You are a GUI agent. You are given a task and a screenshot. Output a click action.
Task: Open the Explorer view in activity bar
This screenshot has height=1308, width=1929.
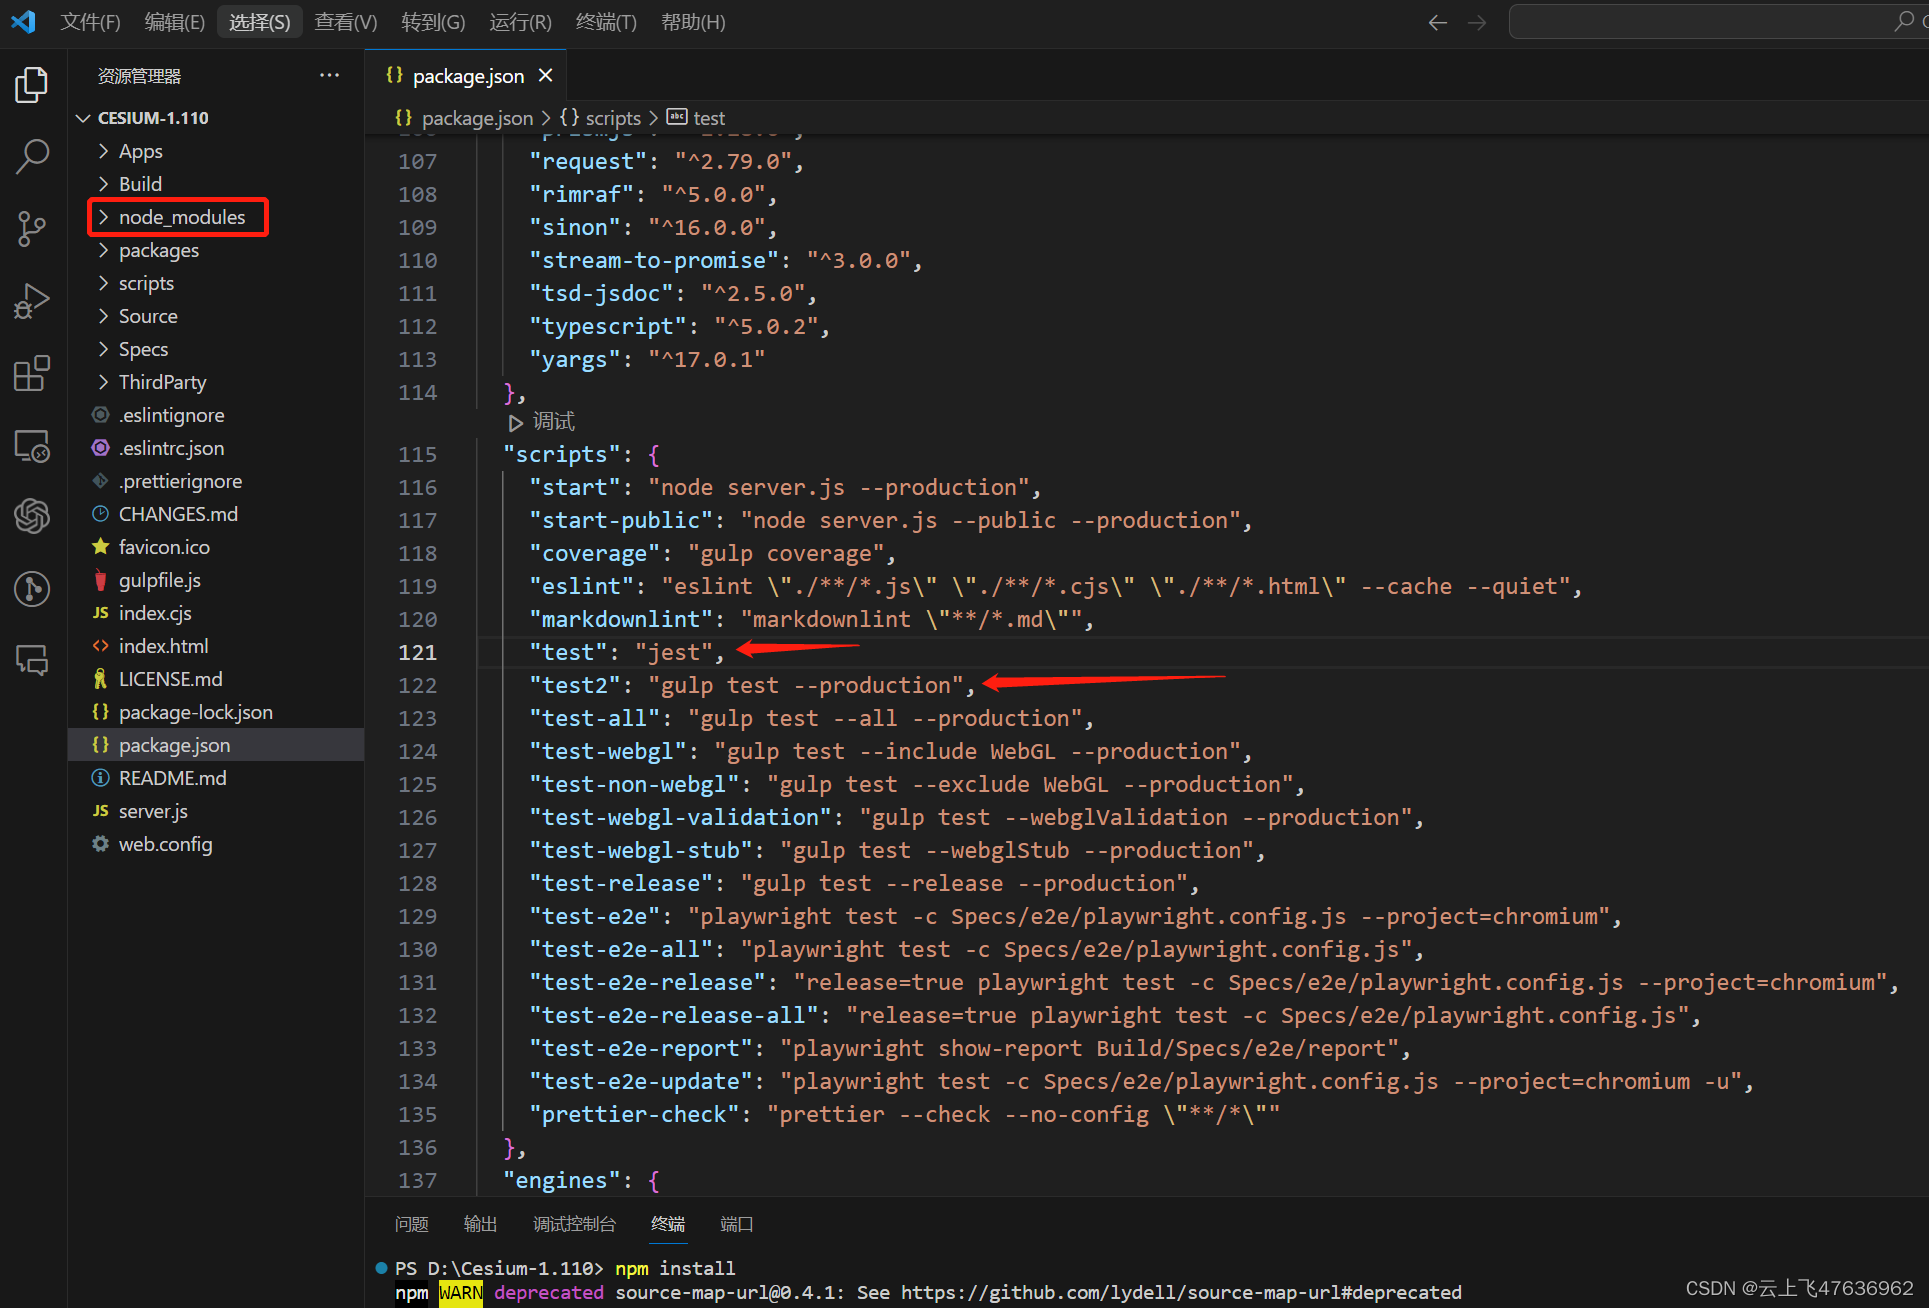(x=32, y=85)
